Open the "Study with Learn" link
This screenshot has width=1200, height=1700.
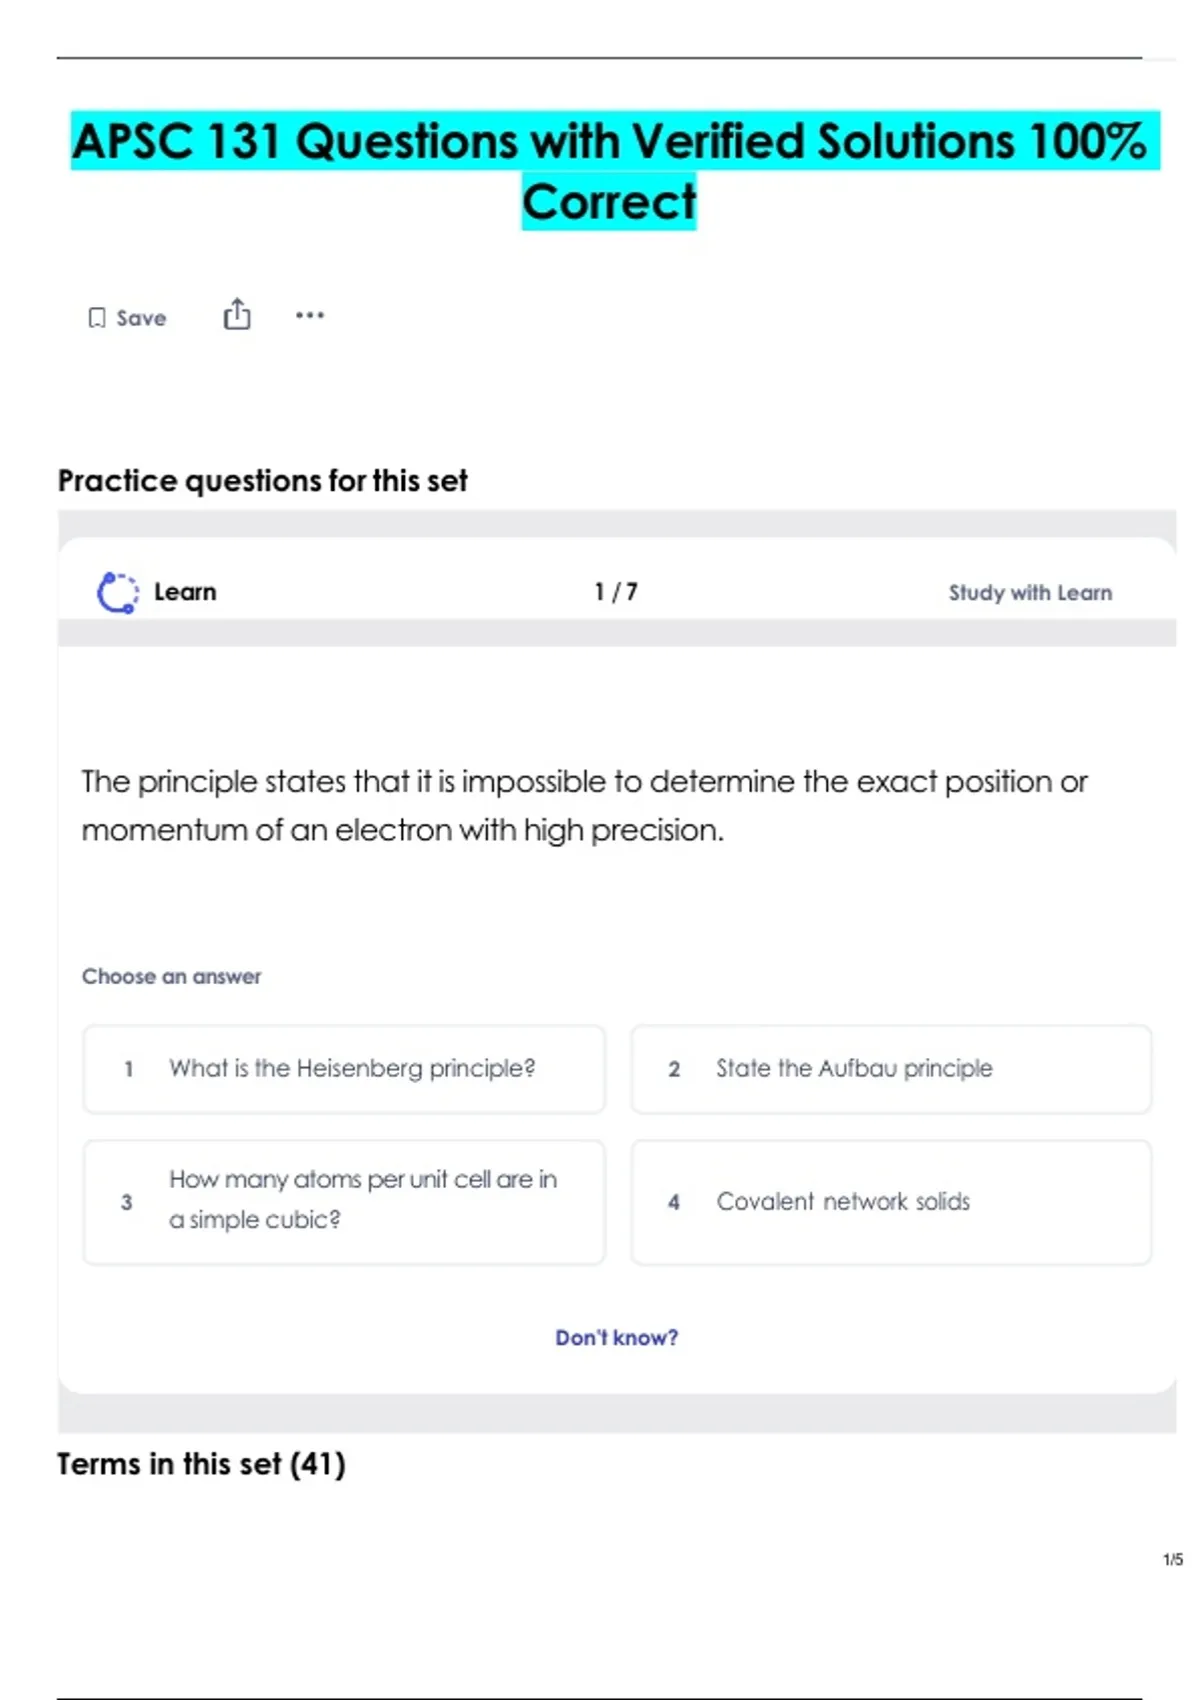(x=1030, y=593)
